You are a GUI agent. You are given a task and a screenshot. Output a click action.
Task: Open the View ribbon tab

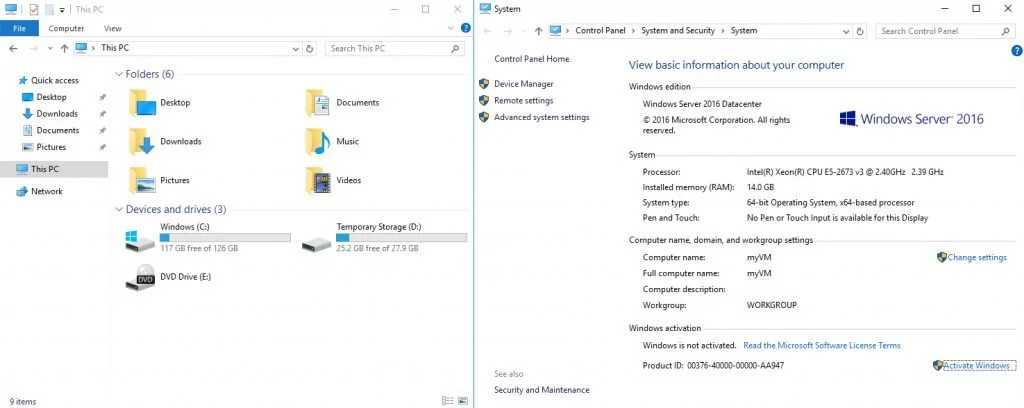point(112,28)
